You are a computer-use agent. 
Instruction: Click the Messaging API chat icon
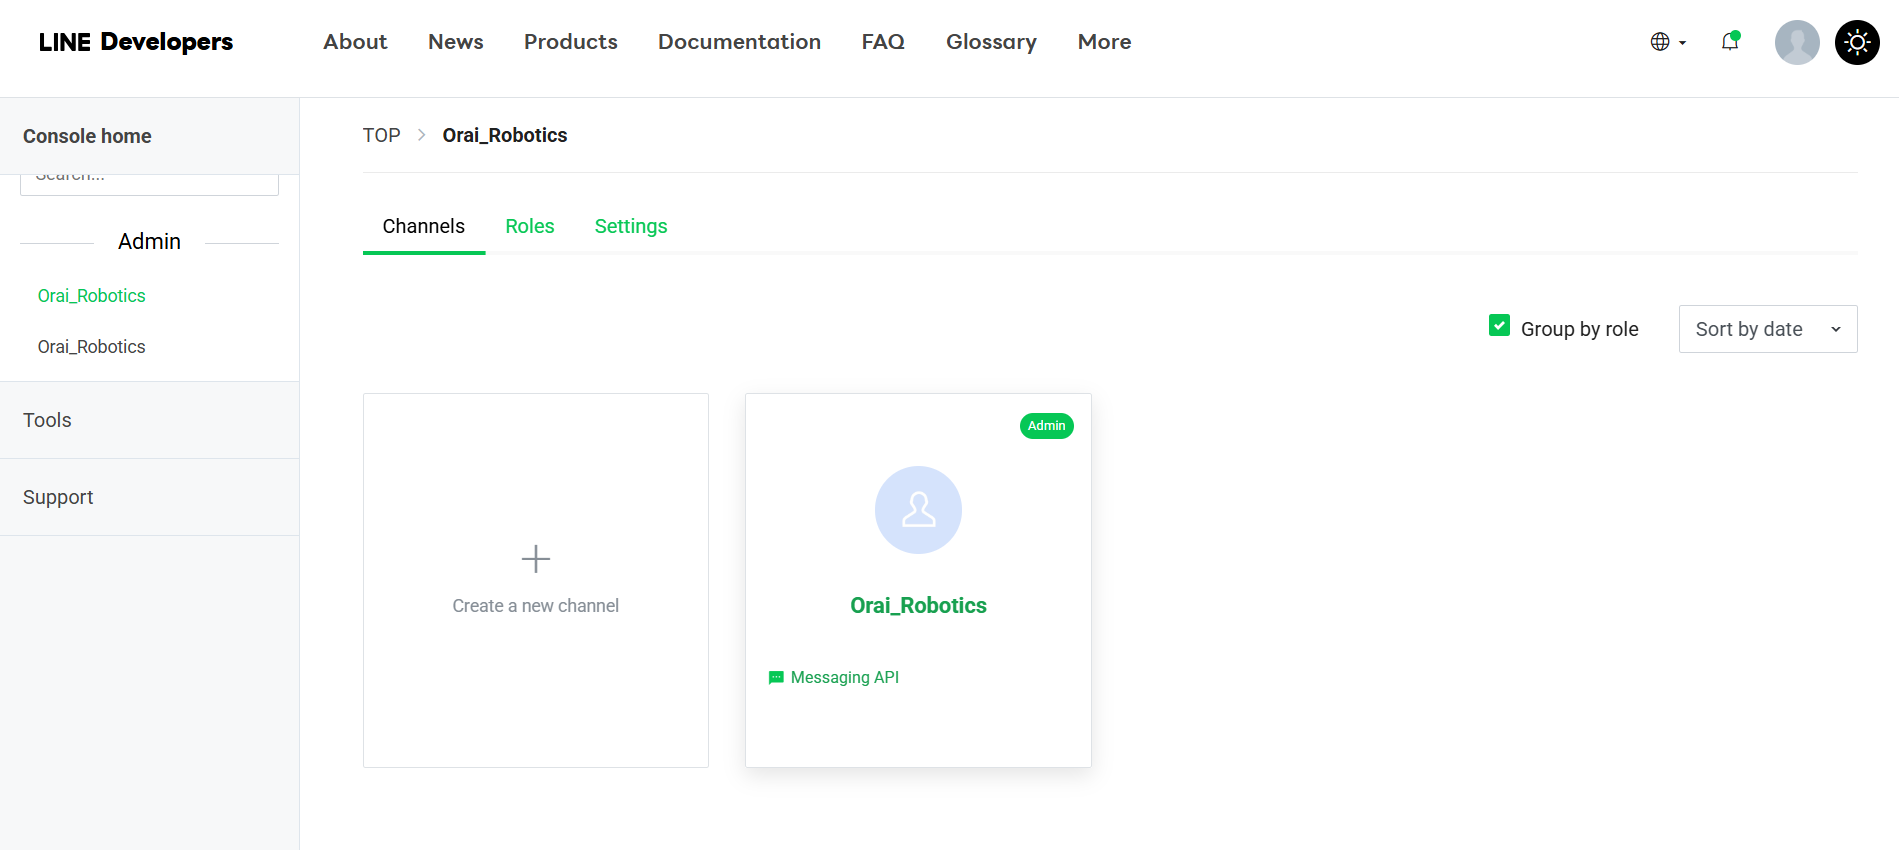click(776, 678)
